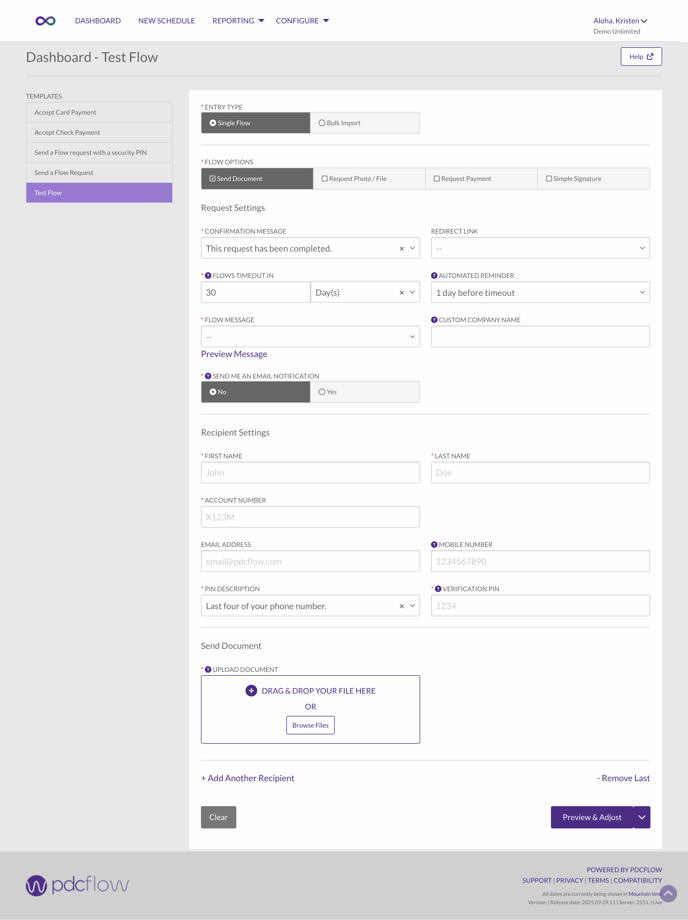Expand the Automated Reminder dropdown

(x=540, y=293)
